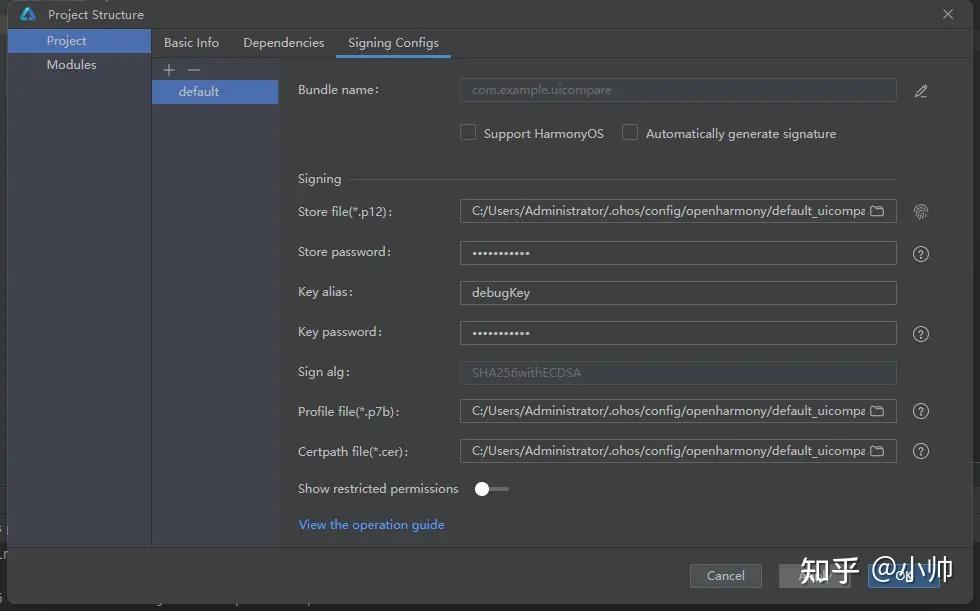Enable the Support HarmonyOS checkbox
Viewport: 980px width, 611px height.
[467, 132]
